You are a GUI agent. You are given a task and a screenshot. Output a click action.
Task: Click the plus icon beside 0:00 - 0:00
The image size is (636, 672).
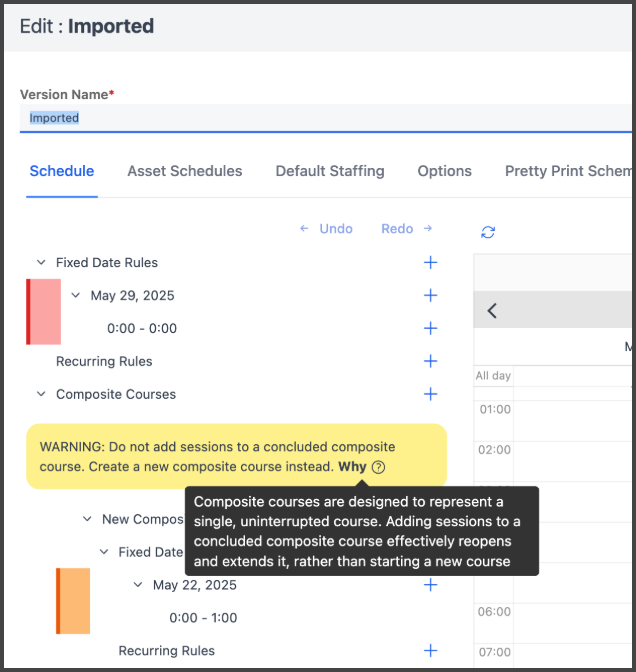[x=430, y=328]
